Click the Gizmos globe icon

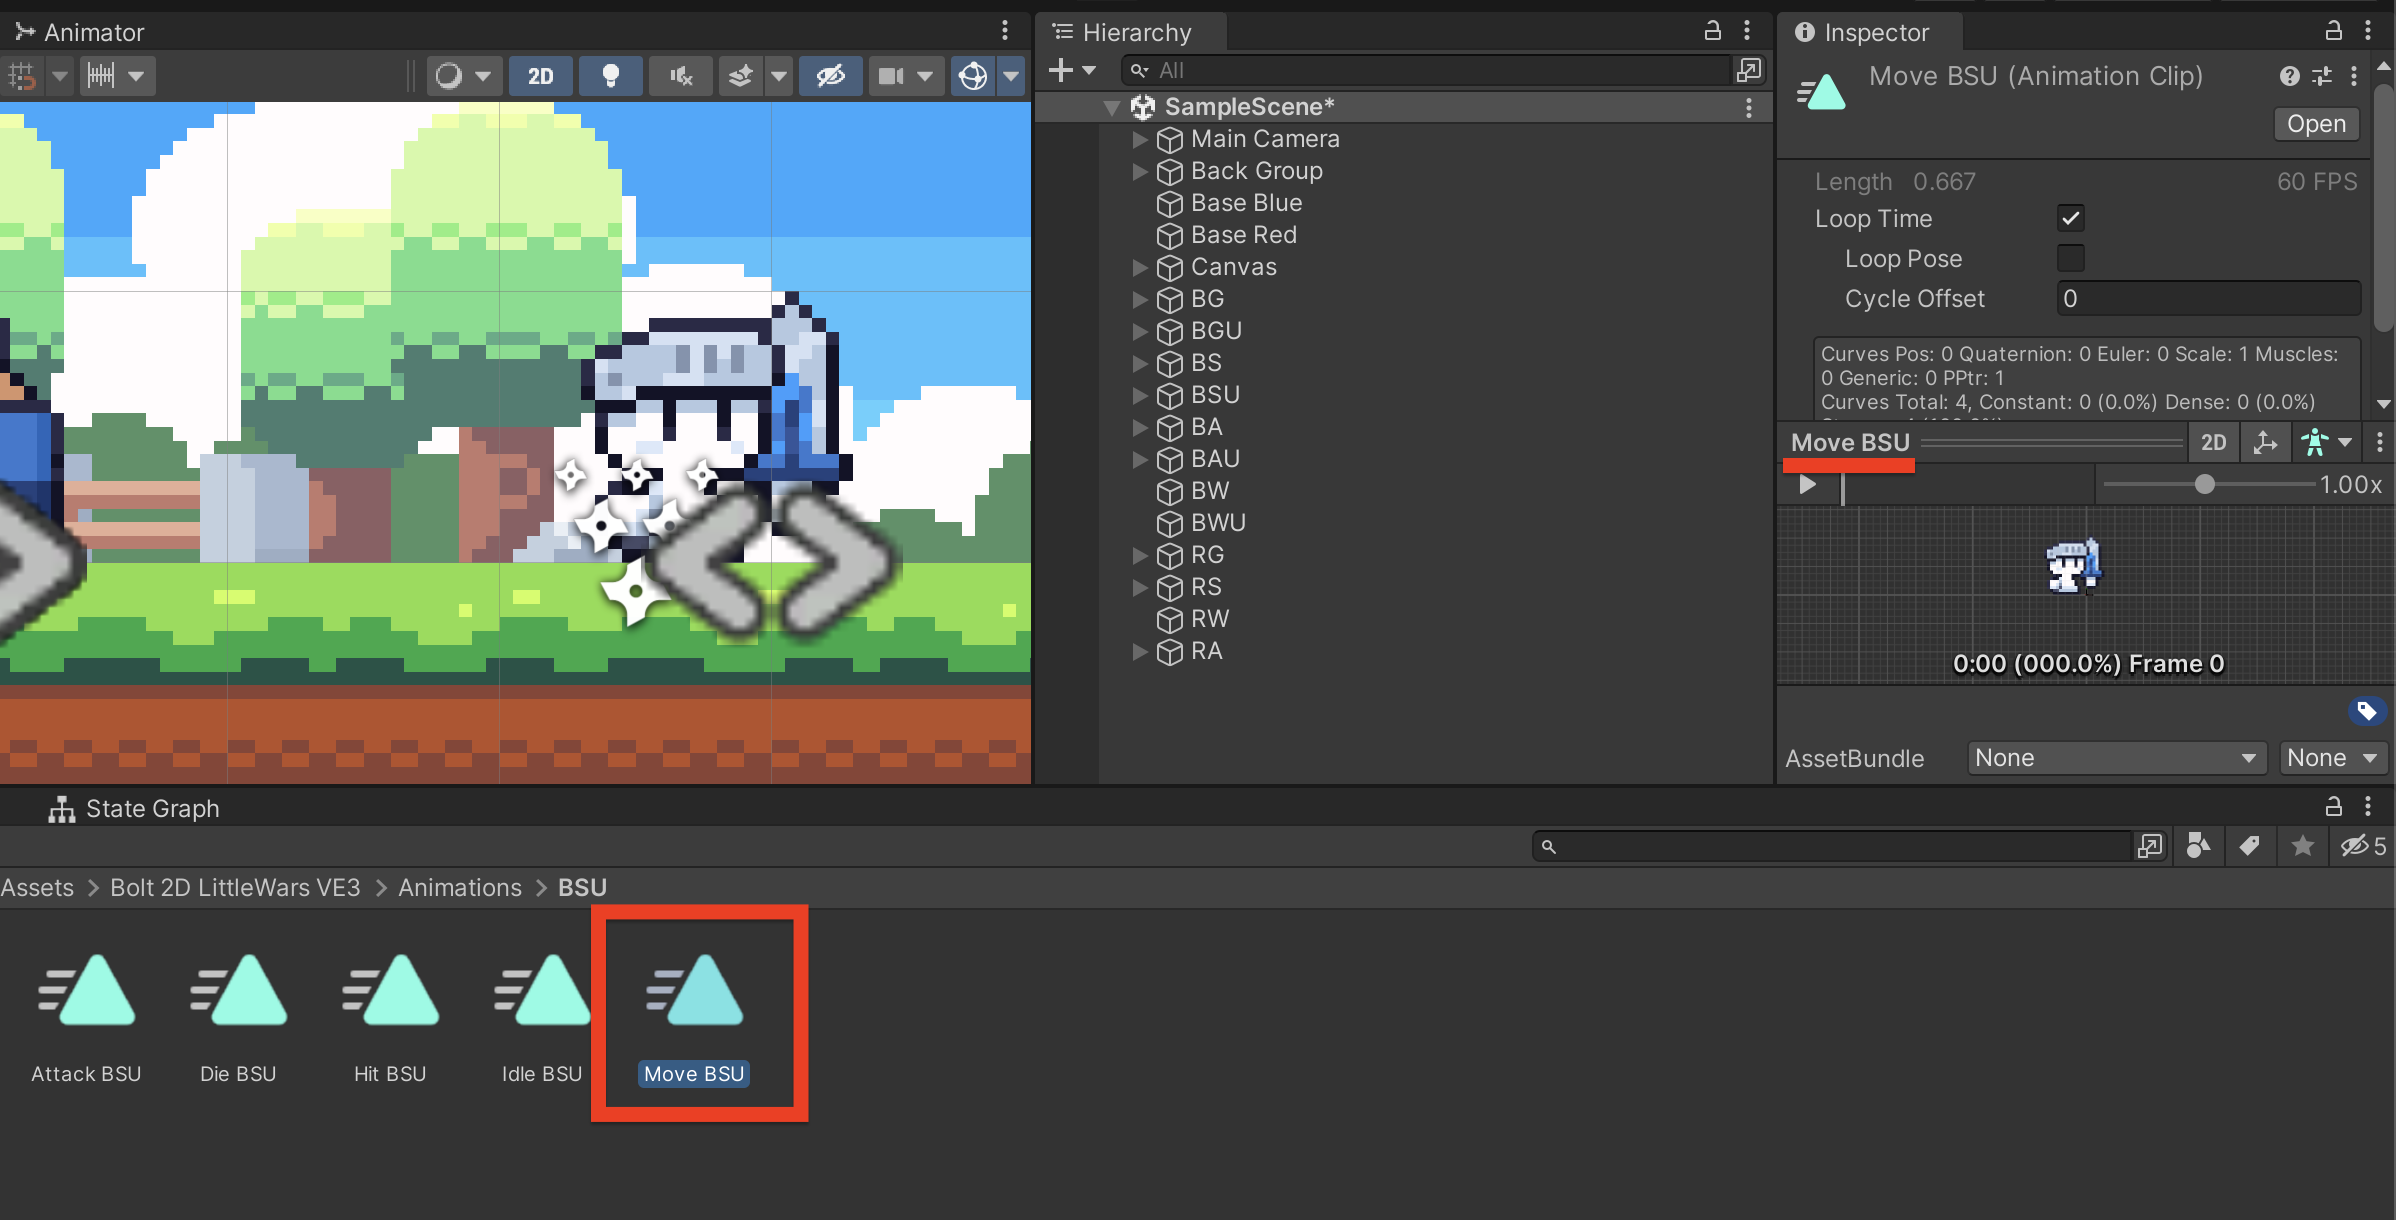click(x=973, y=76)
